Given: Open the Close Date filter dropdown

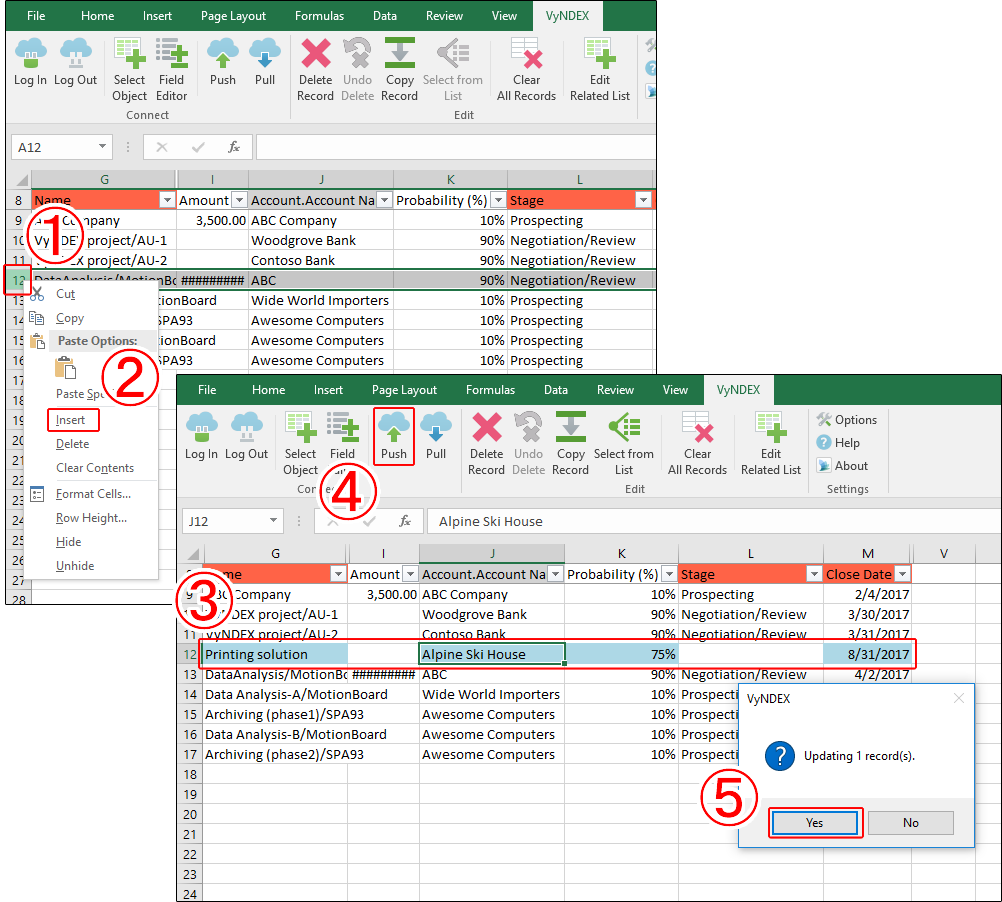Looking at the screenshot, I should [902, 574].
